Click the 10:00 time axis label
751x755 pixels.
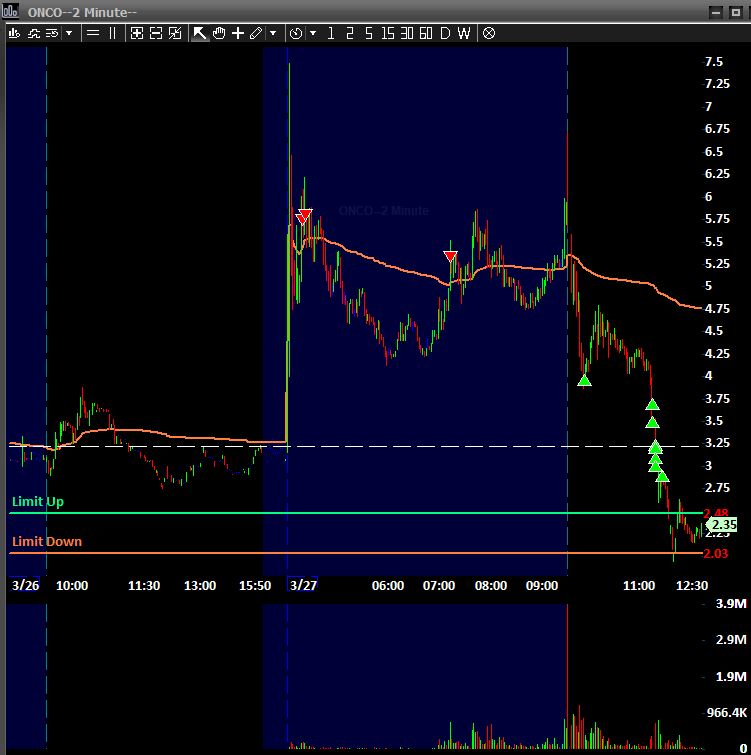72,586
